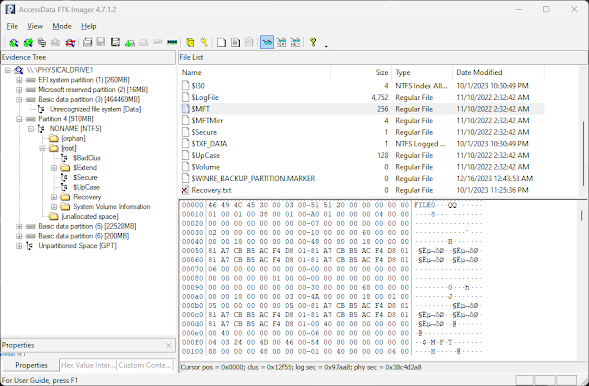Click the file icon next to $Secure in file list
The height and width of the screenshot is (386, 589).
(x=185, y=132)
